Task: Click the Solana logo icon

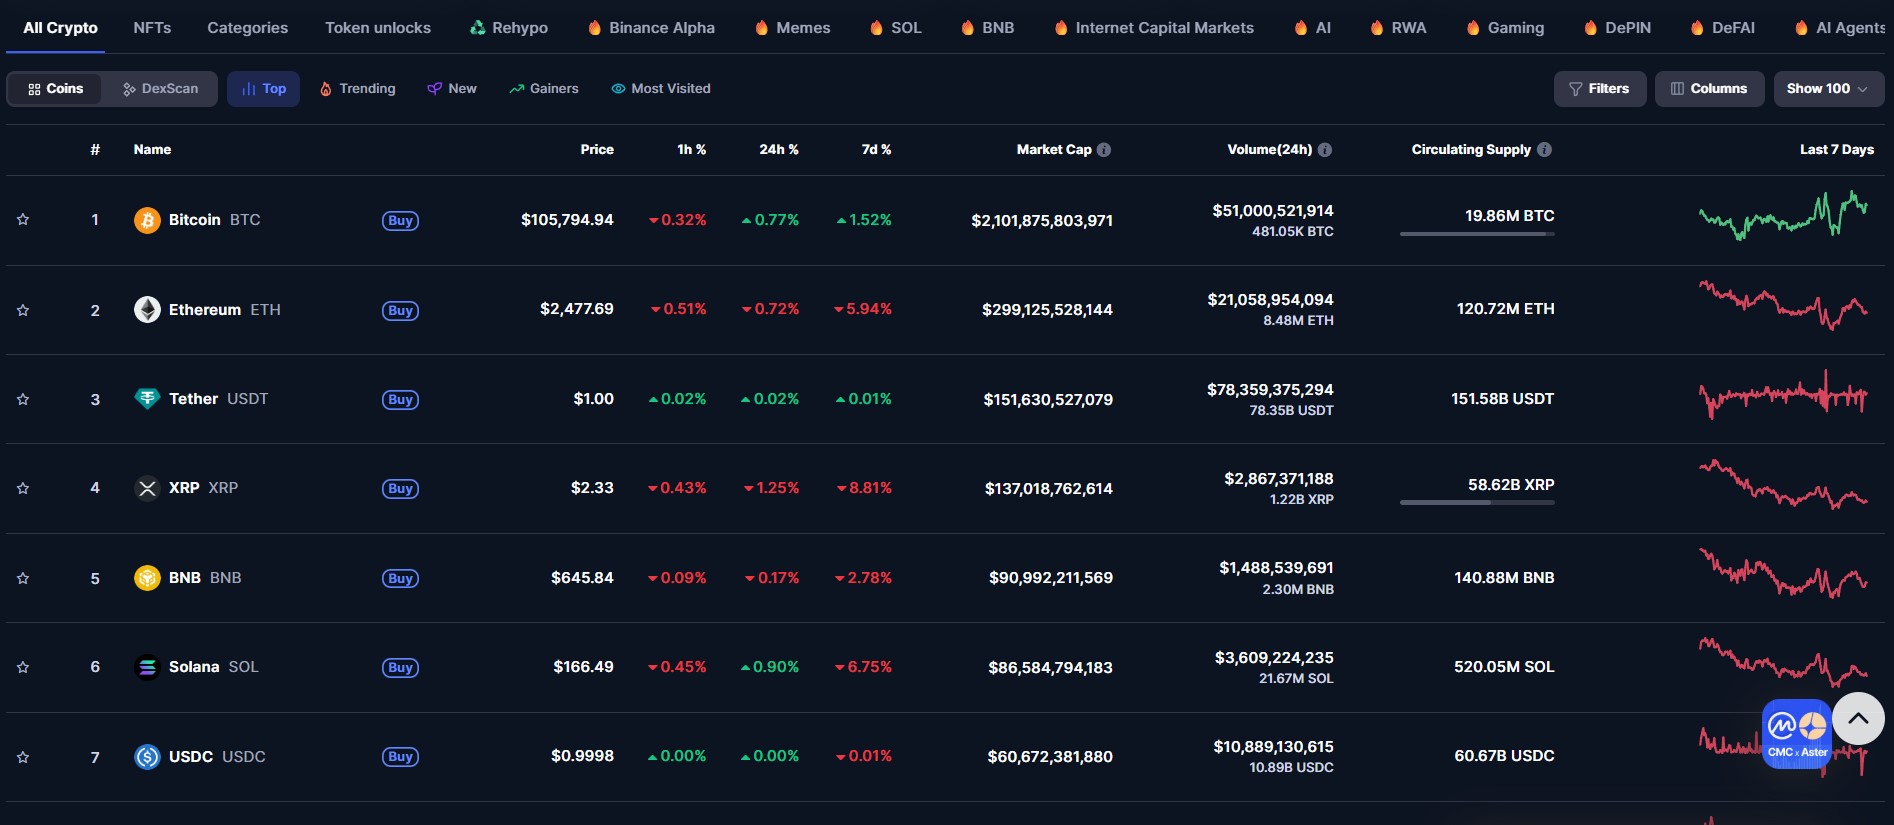Action: [x=147, y=667]
